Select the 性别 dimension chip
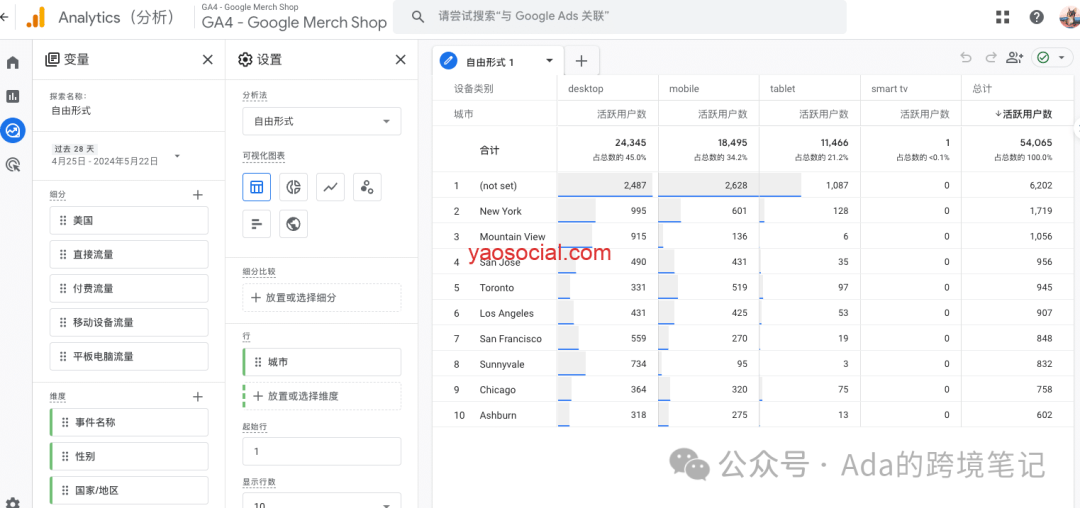Image resolution: width=1080 pixels, height=508 pixels. point(129,456)
